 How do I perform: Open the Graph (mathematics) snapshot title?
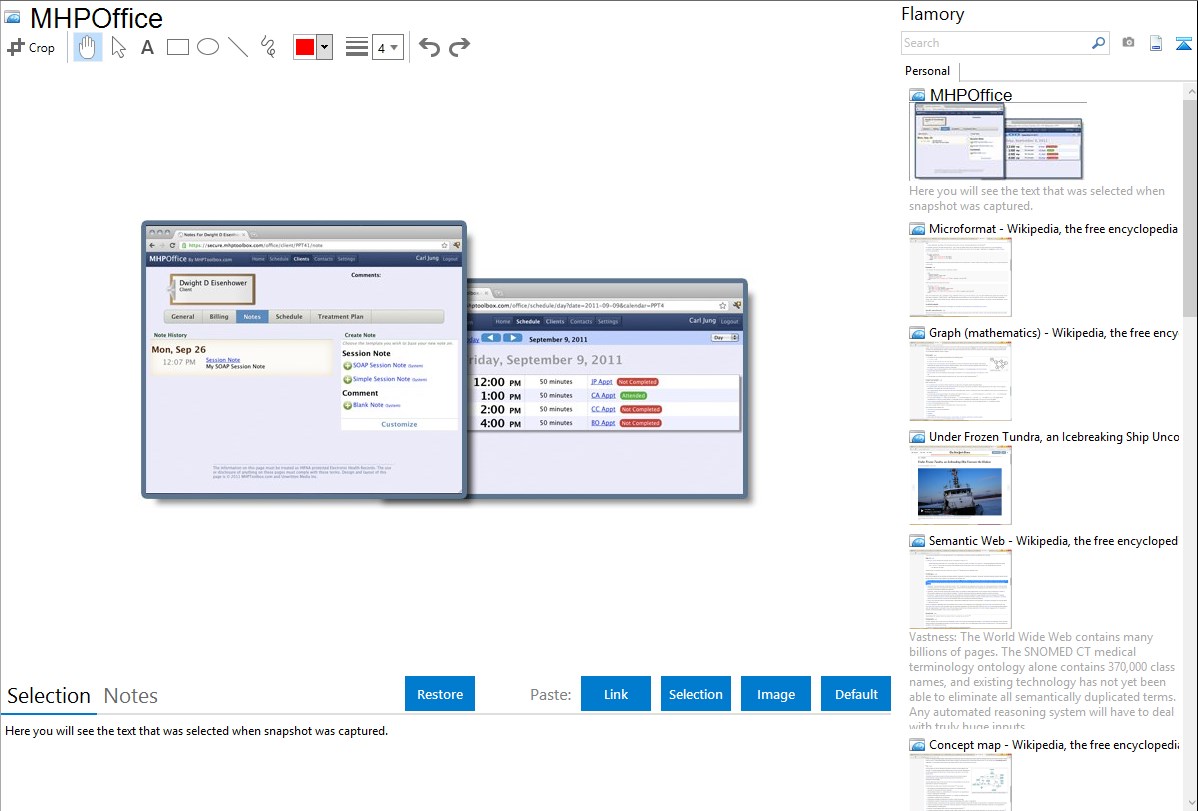point(1053,333)
